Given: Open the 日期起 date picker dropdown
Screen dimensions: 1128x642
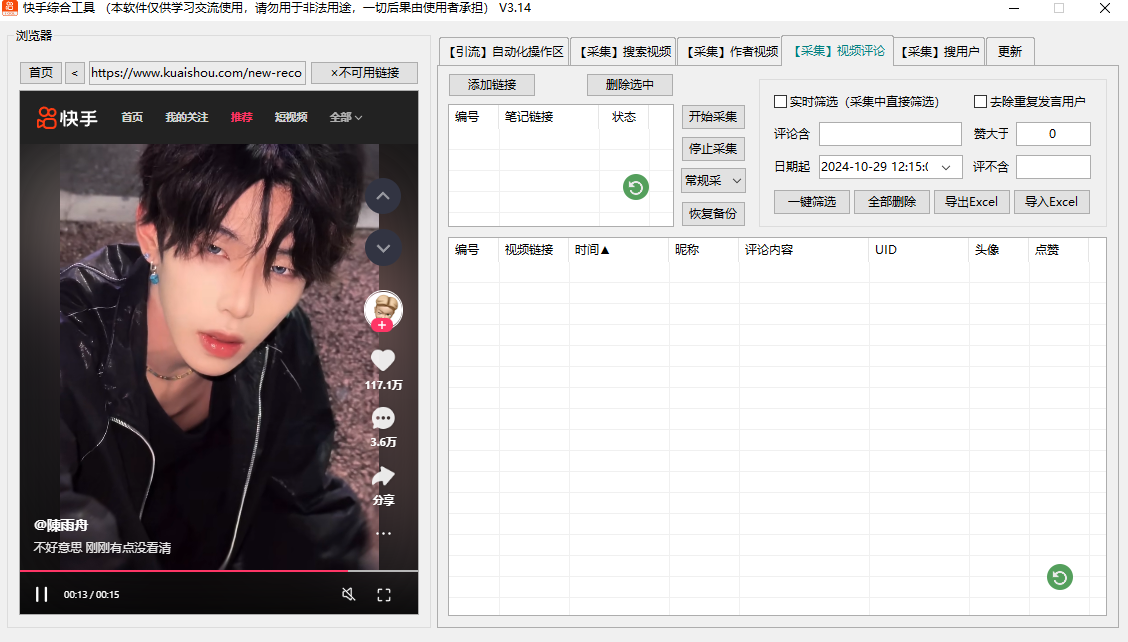Looking at the screenshot, I should [946, 167].
